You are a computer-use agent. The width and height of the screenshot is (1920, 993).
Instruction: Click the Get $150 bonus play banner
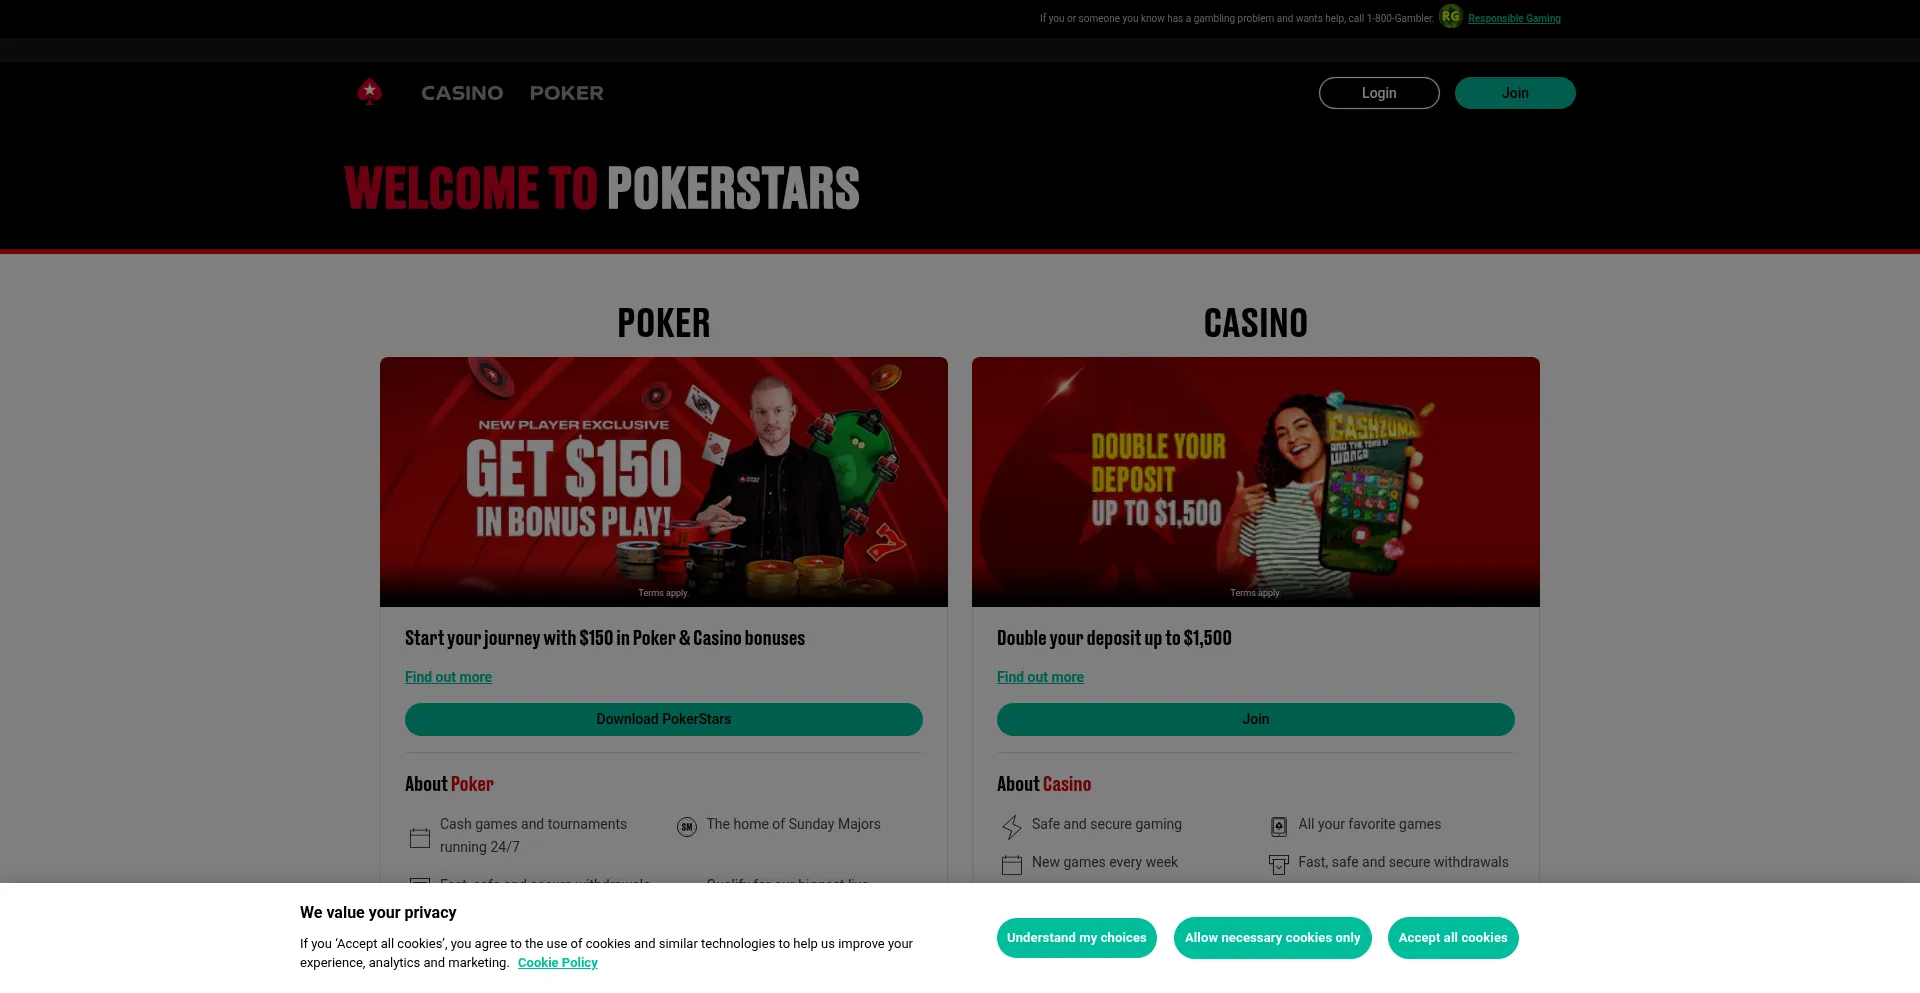pyautogui.click(x=664, y=482)
